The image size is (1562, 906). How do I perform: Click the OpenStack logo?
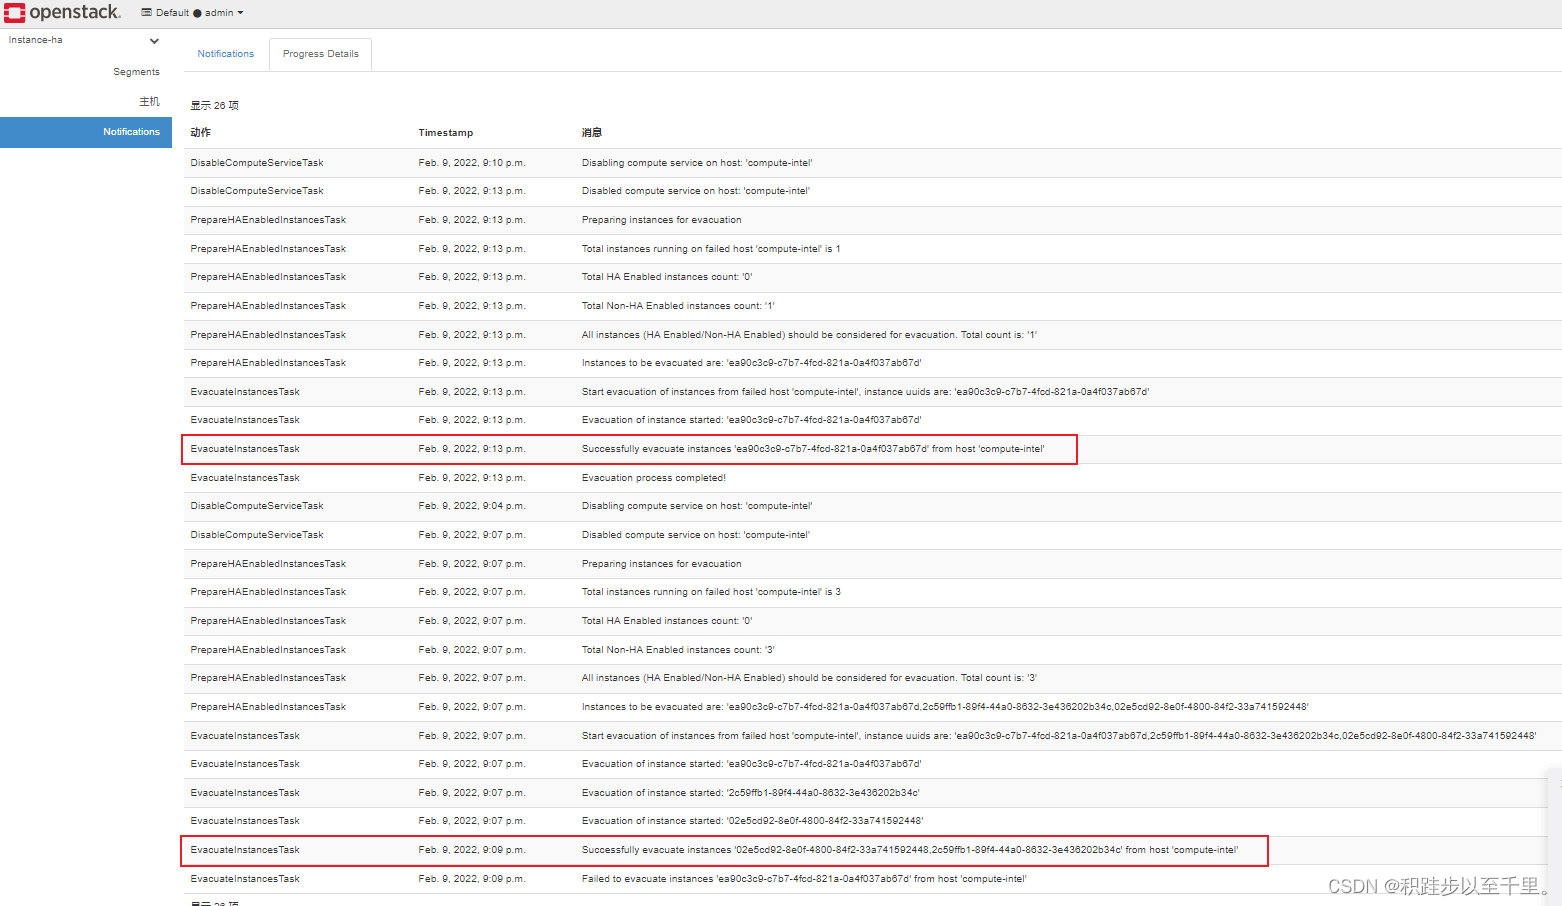(62, 13)
